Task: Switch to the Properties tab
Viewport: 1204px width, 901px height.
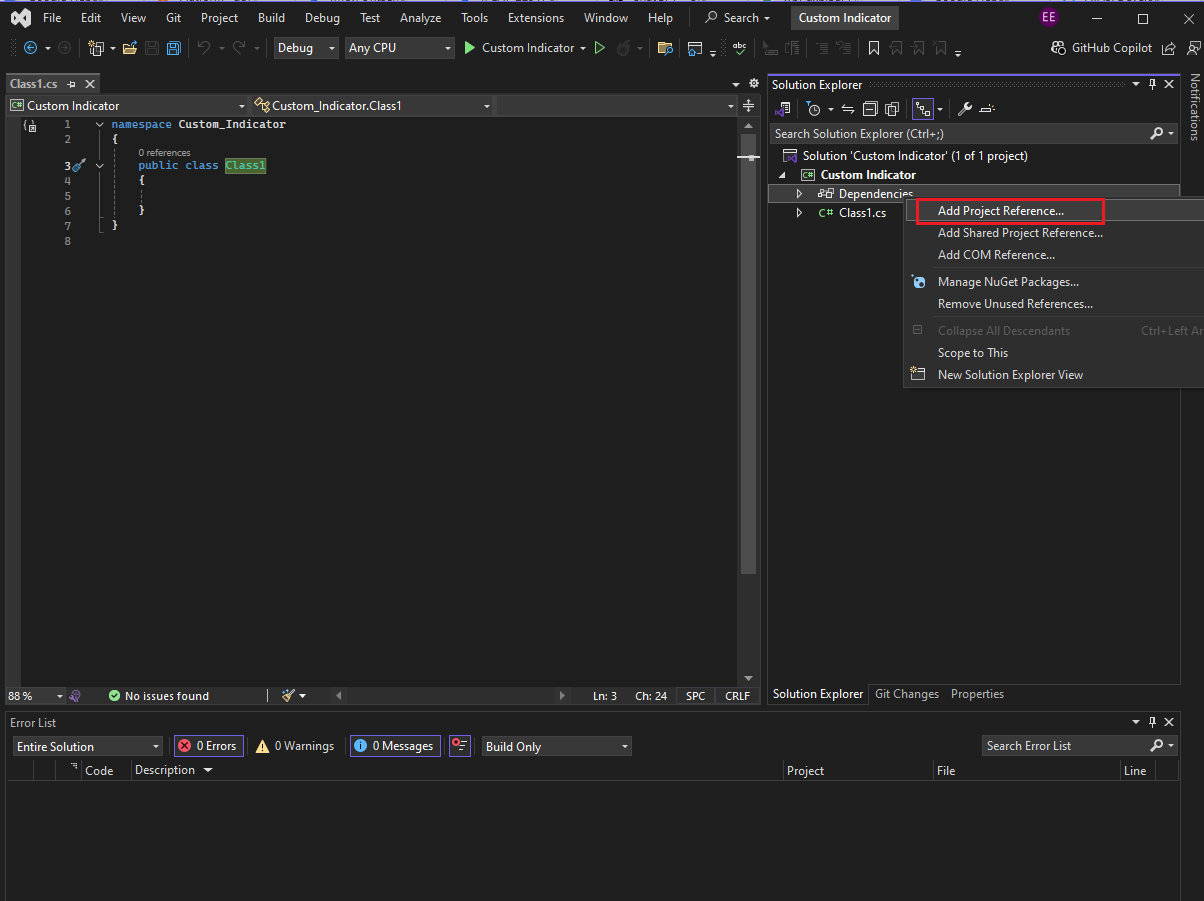Action: (977, 694)
